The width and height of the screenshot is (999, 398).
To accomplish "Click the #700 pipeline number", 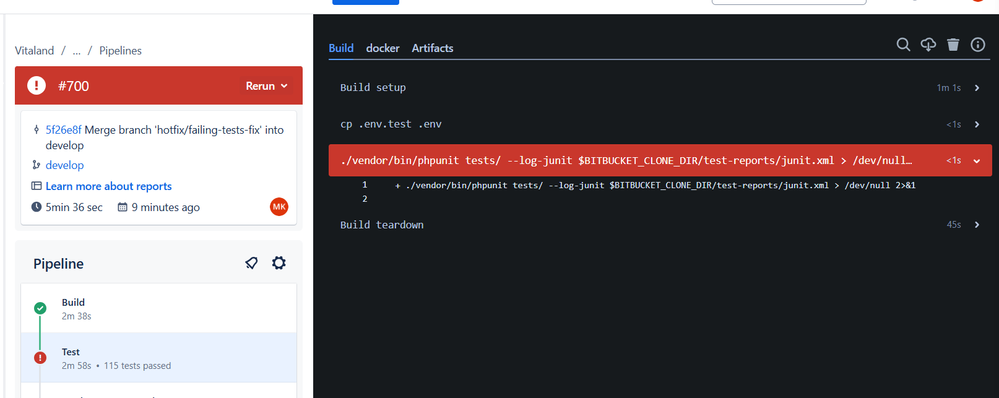I will click(x=73, y=86).
